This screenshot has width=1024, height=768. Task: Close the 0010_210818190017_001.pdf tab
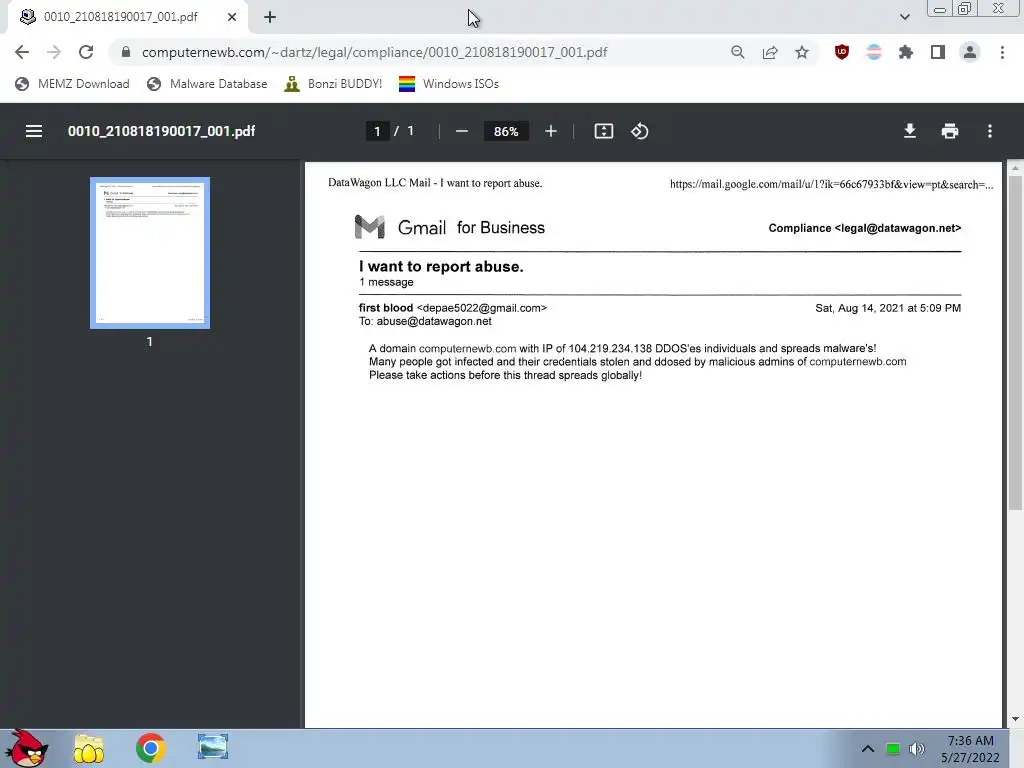pos(232,17)
